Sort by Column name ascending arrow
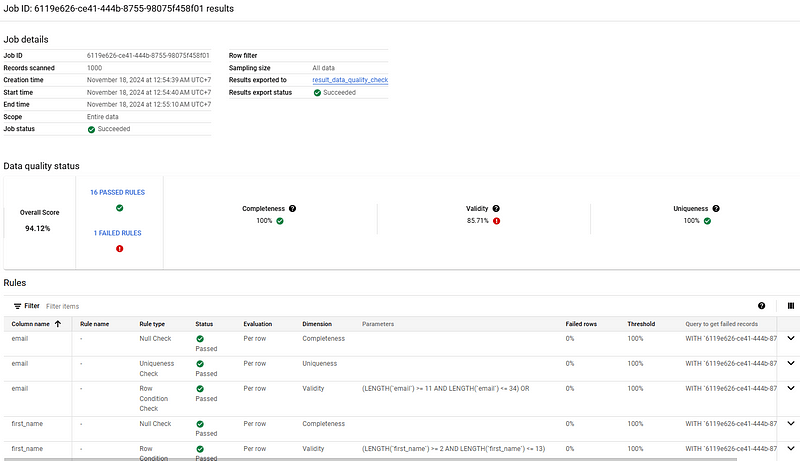 pos(58,324)
